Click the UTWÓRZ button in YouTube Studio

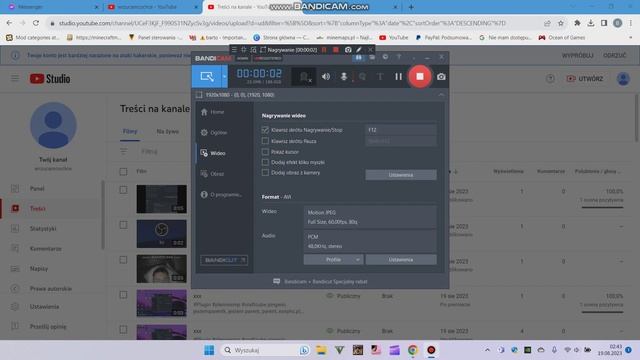click(584, 78)
